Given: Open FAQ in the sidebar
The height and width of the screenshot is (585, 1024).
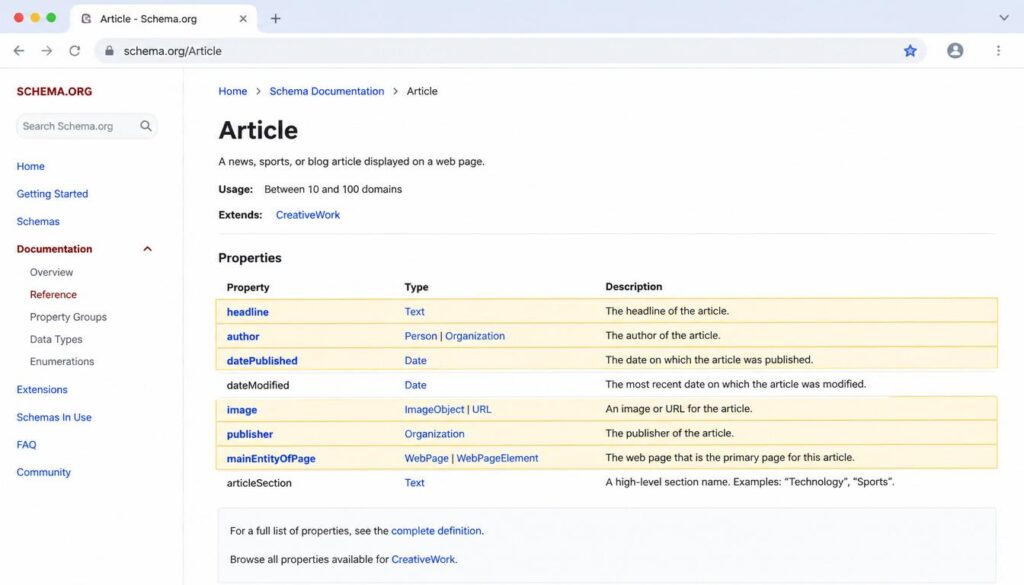Looking at the screenshot, I should click(27, 445).
